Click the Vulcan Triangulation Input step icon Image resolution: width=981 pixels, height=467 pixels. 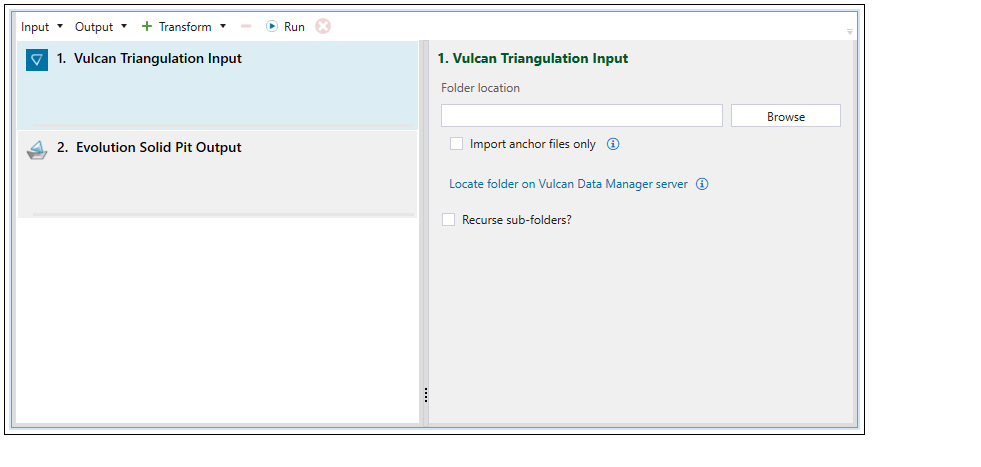click(37, 60)
